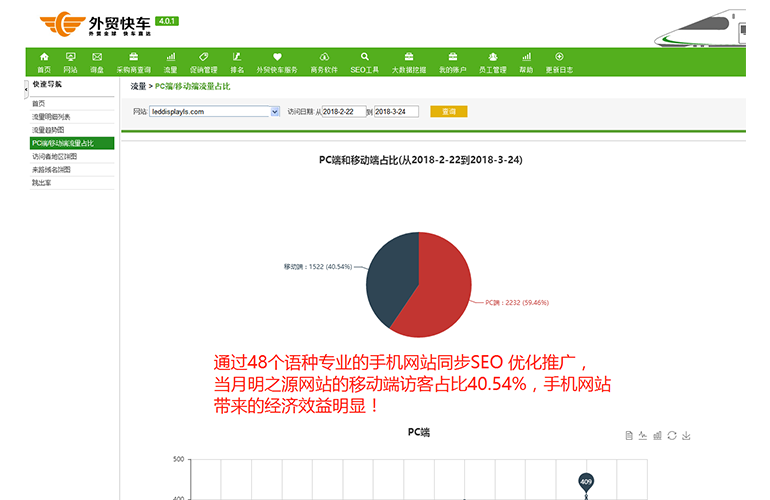Open the chart data view icon
770x500 pixels.
coord(629,435)
